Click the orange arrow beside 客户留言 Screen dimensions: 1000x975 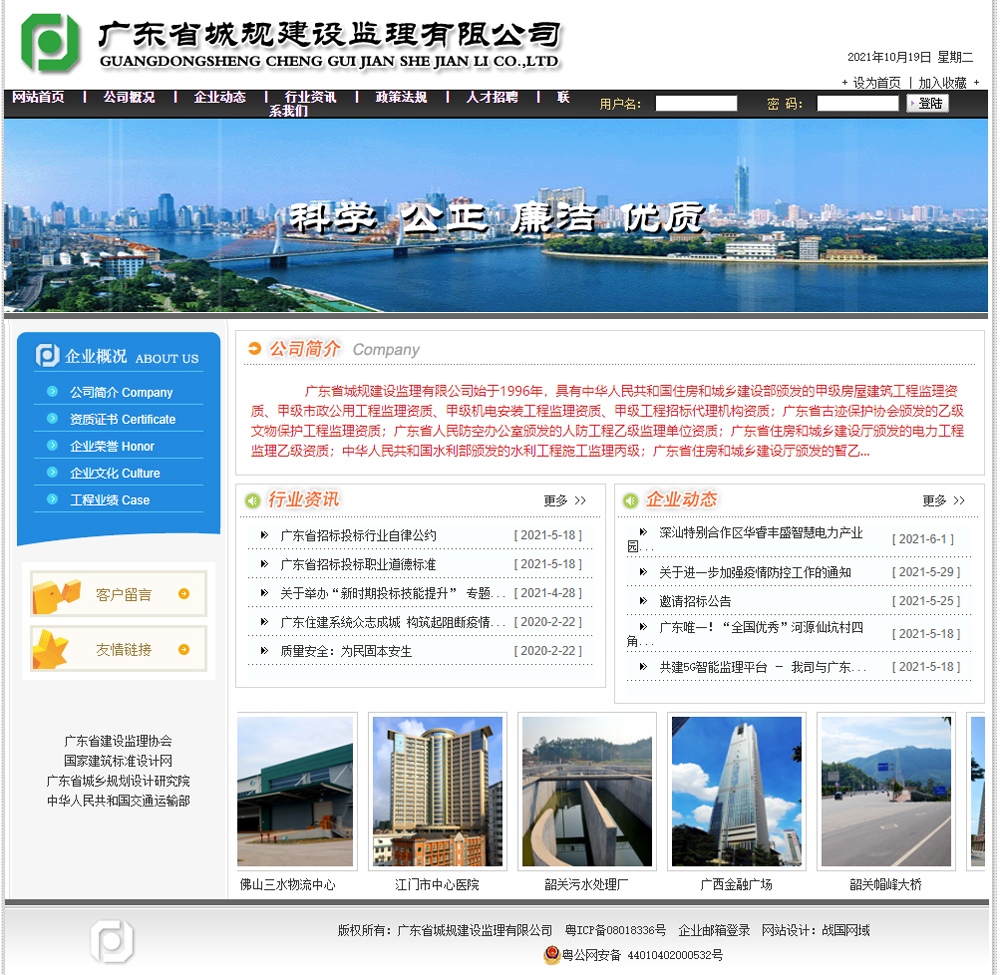tap(184, 594)
